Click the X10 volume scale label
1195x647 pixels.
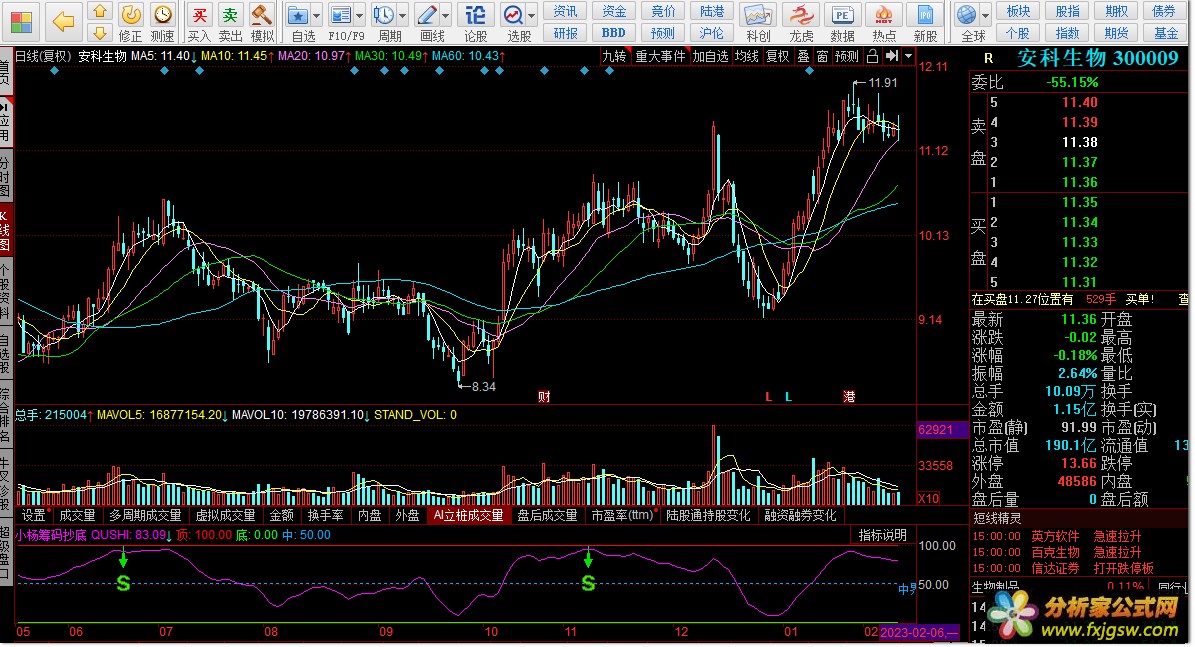pos(928,498)
